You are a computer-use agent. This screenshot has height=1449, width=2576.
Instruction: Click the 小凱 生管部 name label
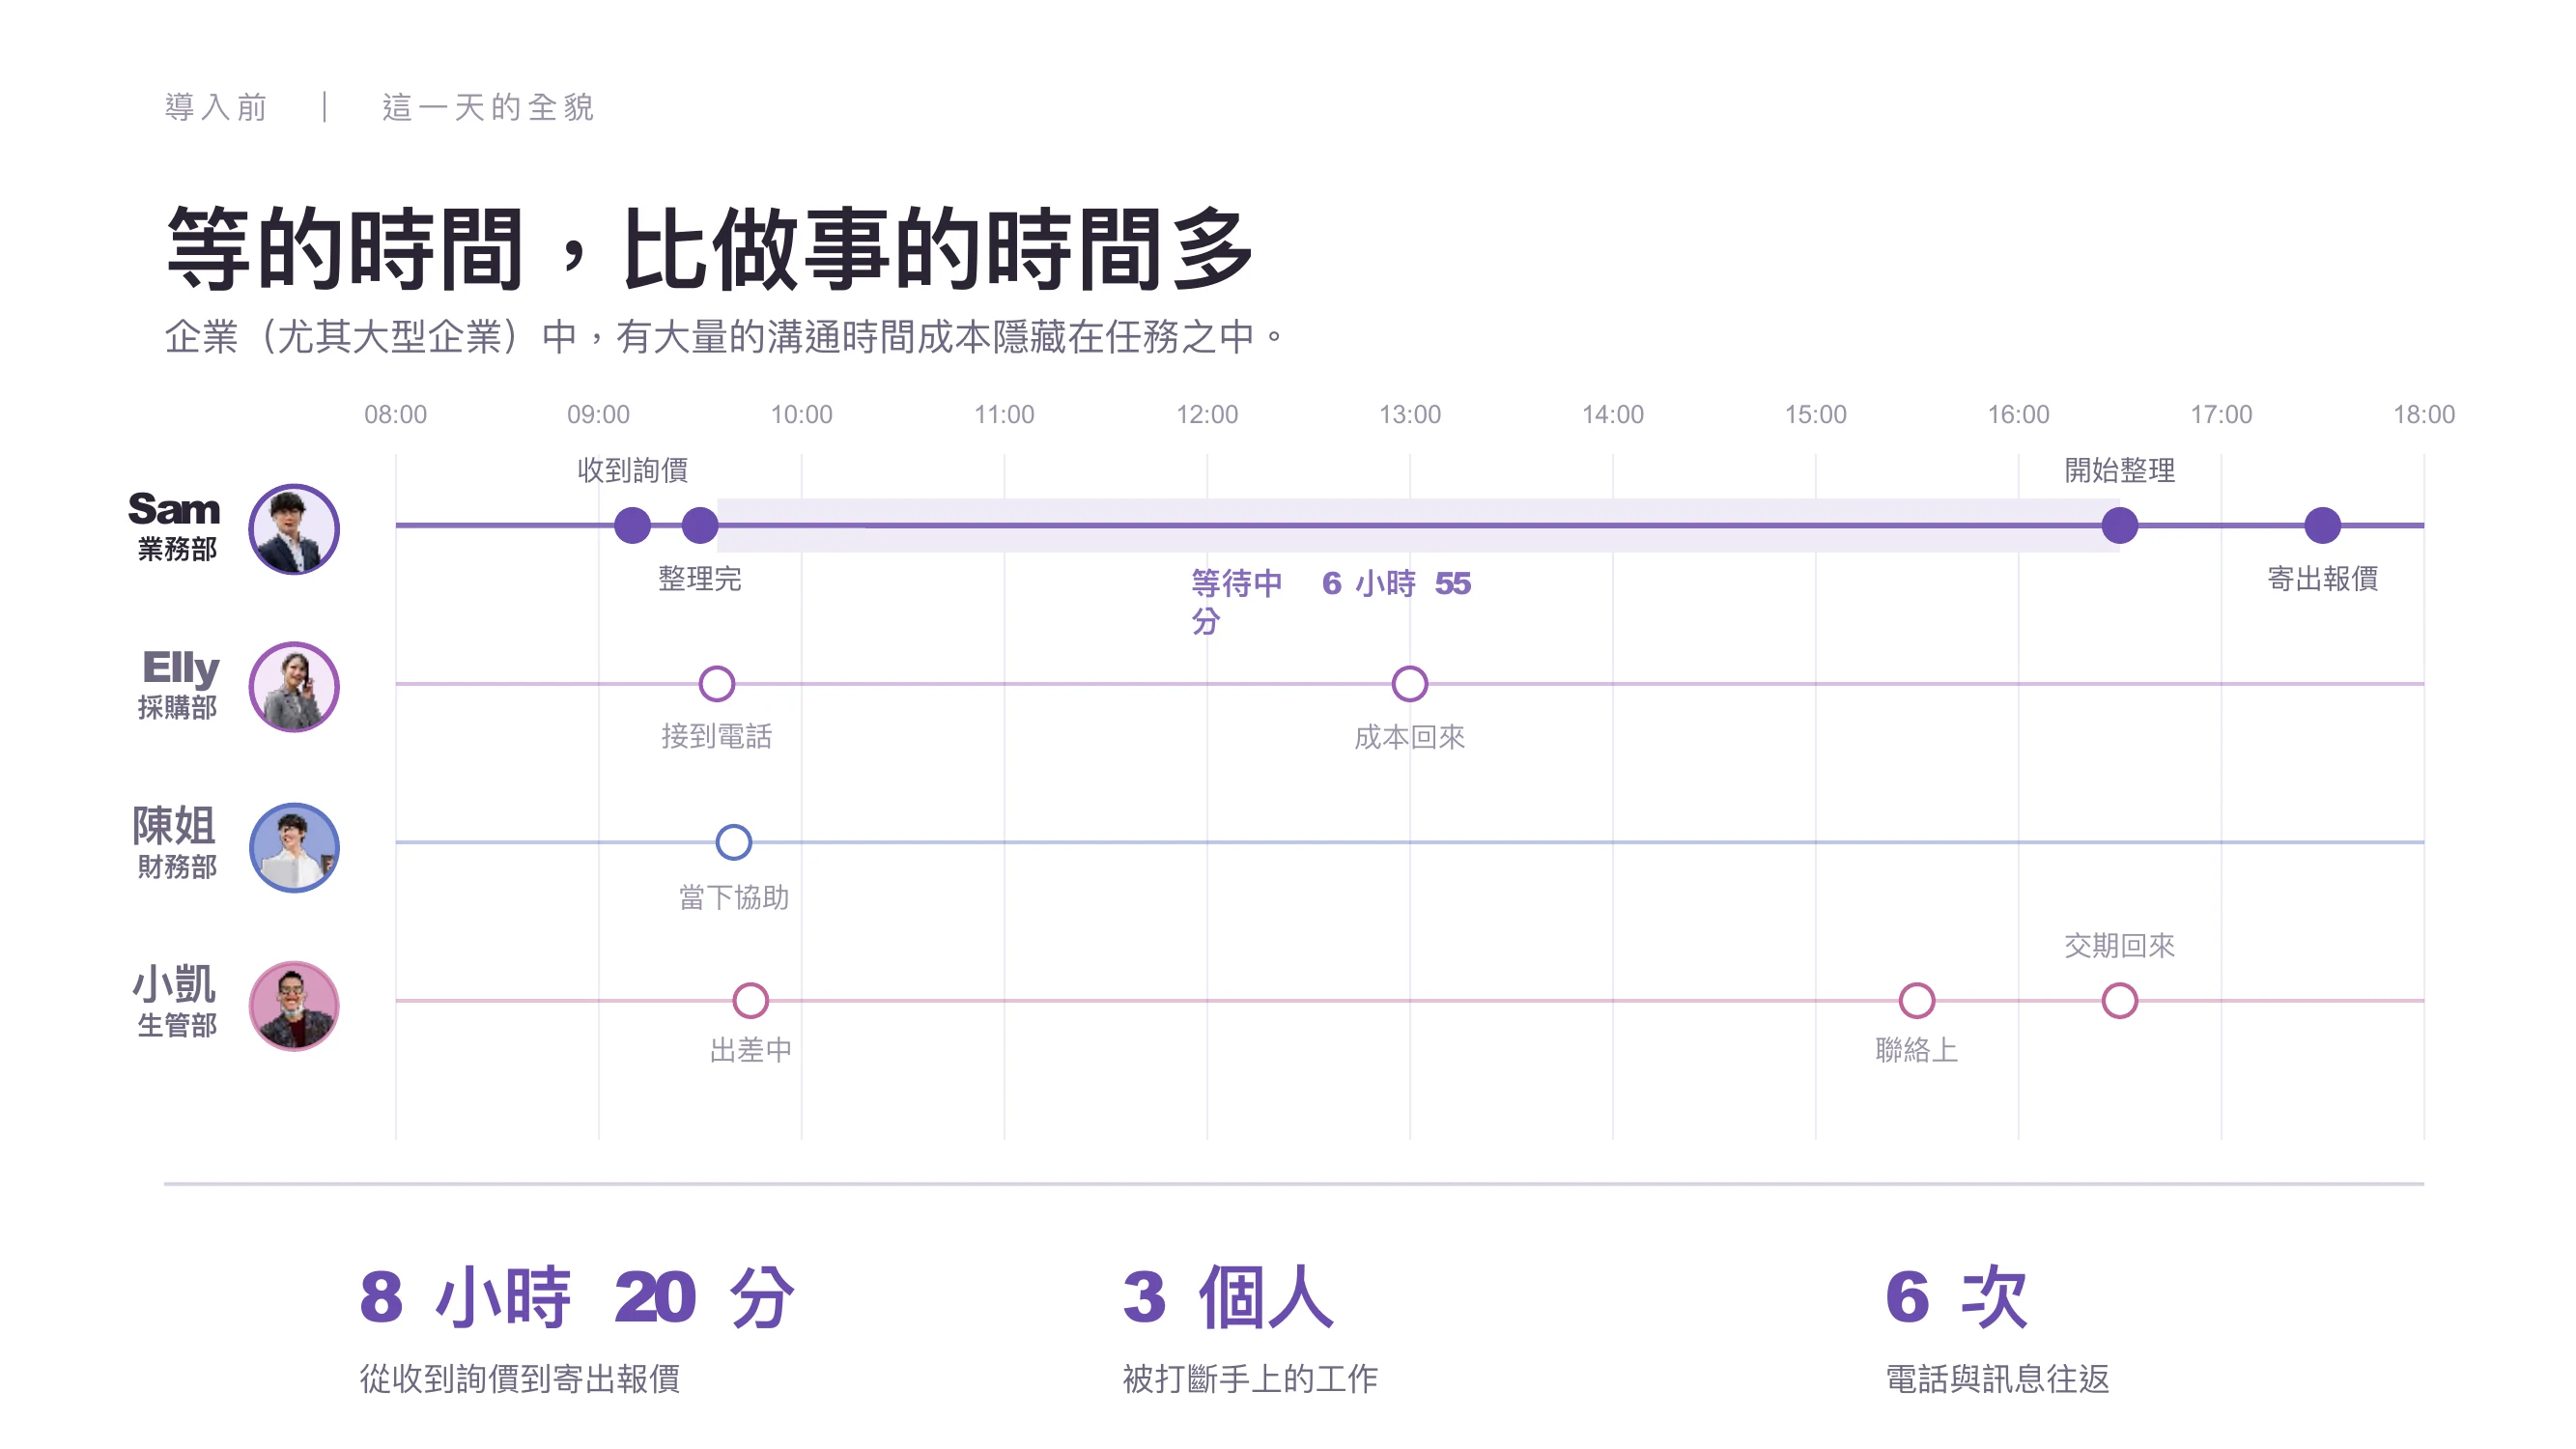tap(175, 1001)
